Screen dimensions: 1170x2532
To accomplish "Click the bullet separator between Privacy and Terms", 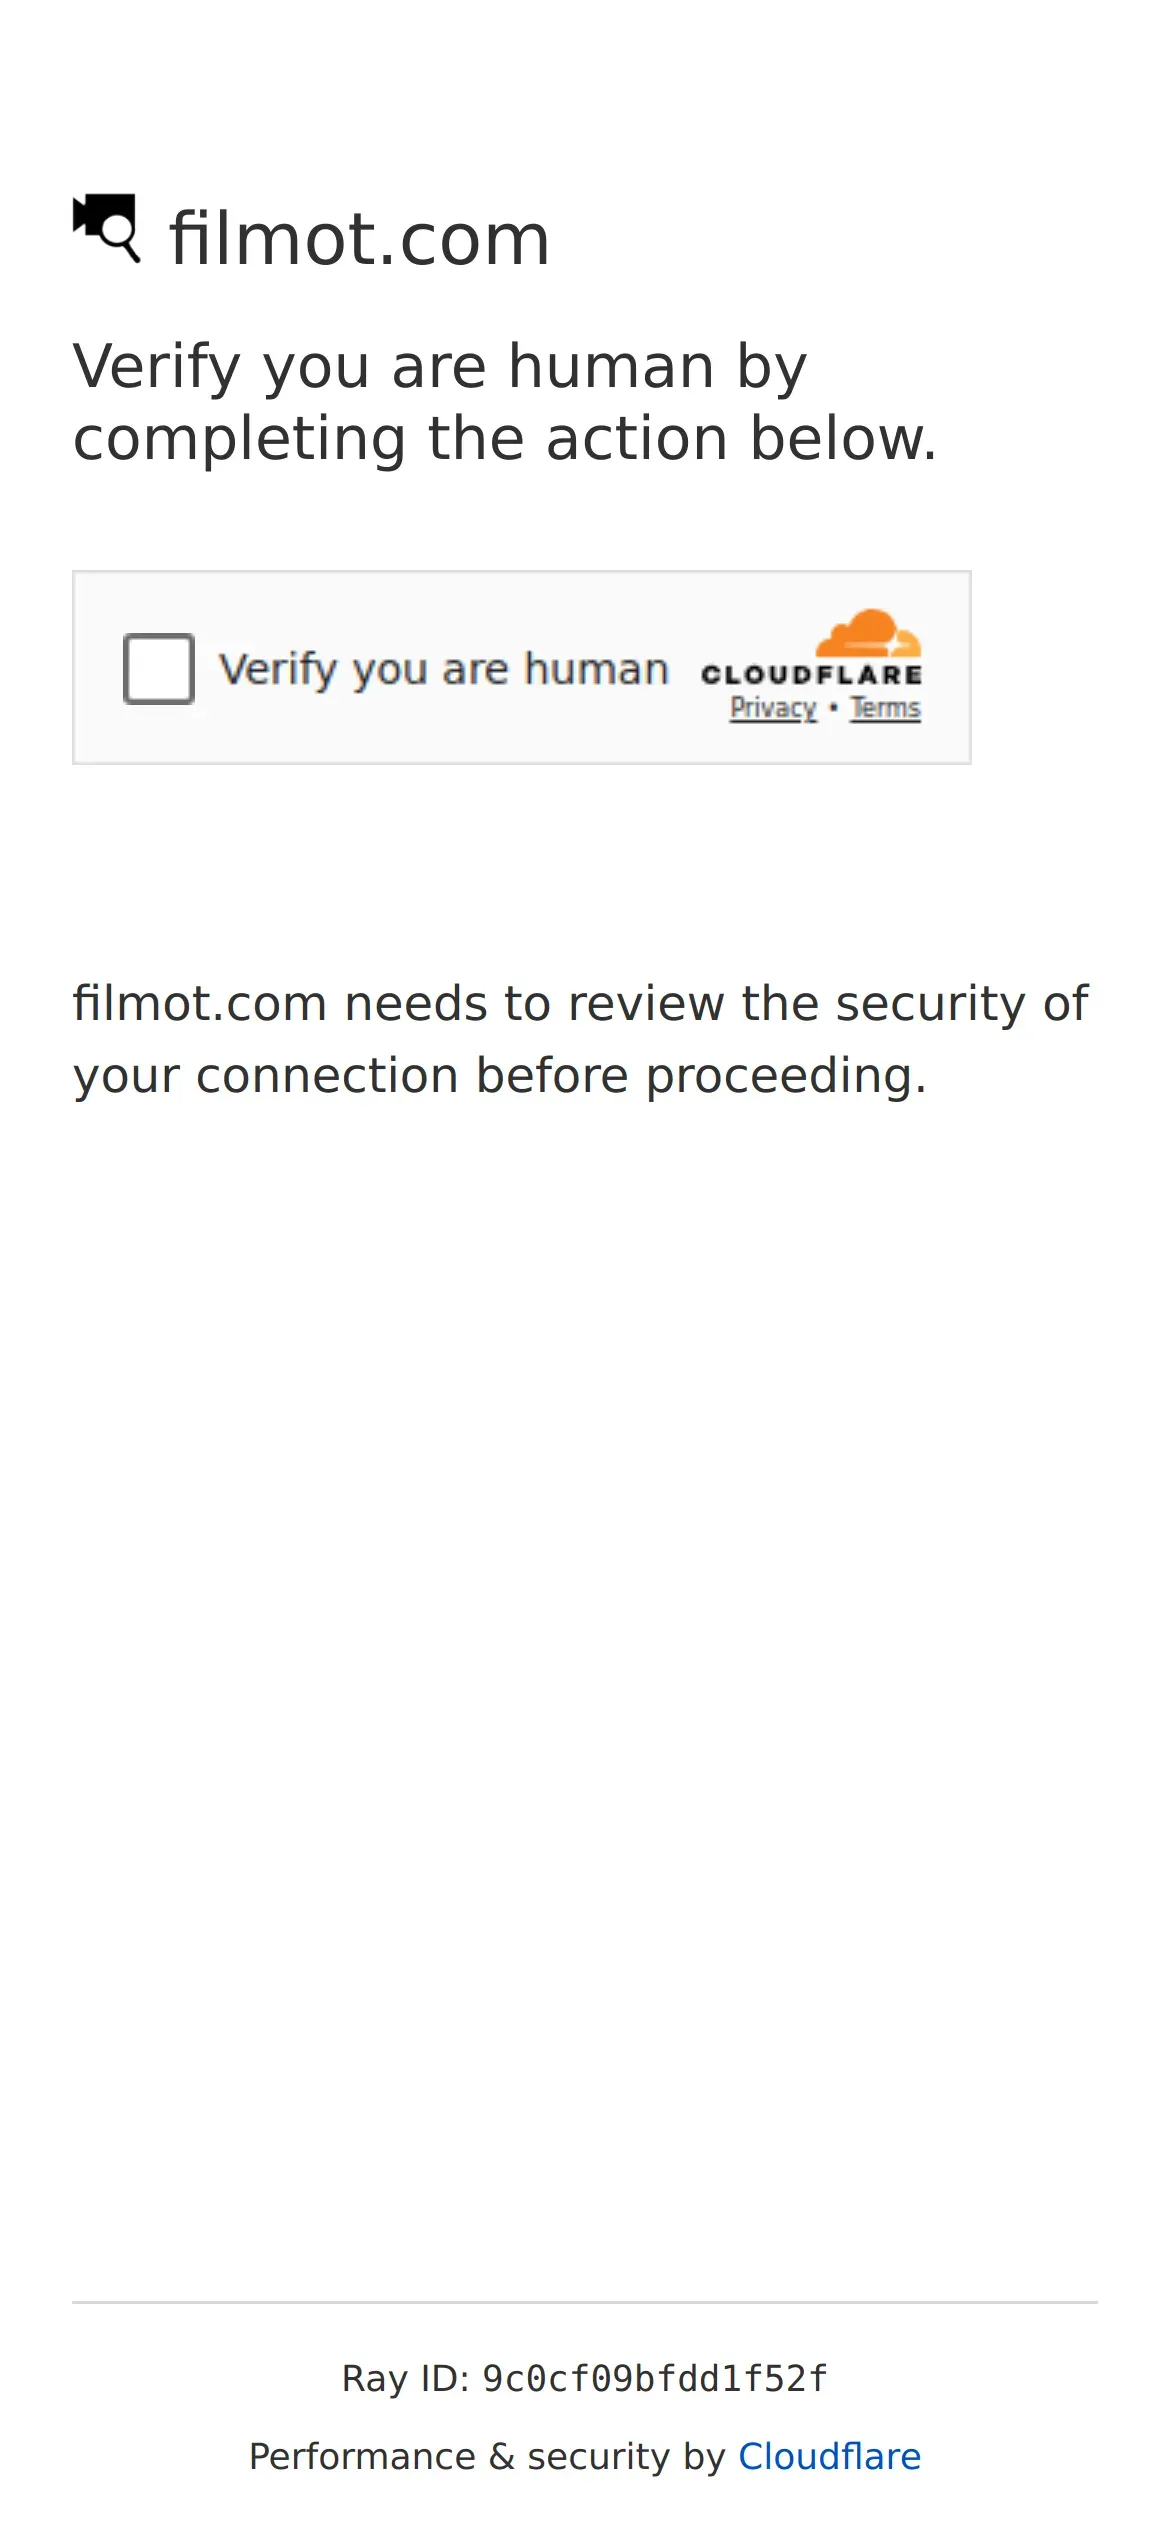I will (833, 707).
